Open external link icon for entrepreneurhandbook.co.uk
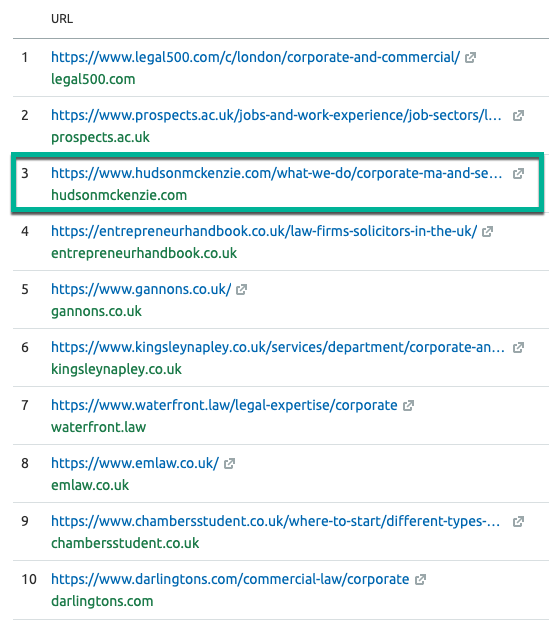The image size is (549, 629). [487, 231]
